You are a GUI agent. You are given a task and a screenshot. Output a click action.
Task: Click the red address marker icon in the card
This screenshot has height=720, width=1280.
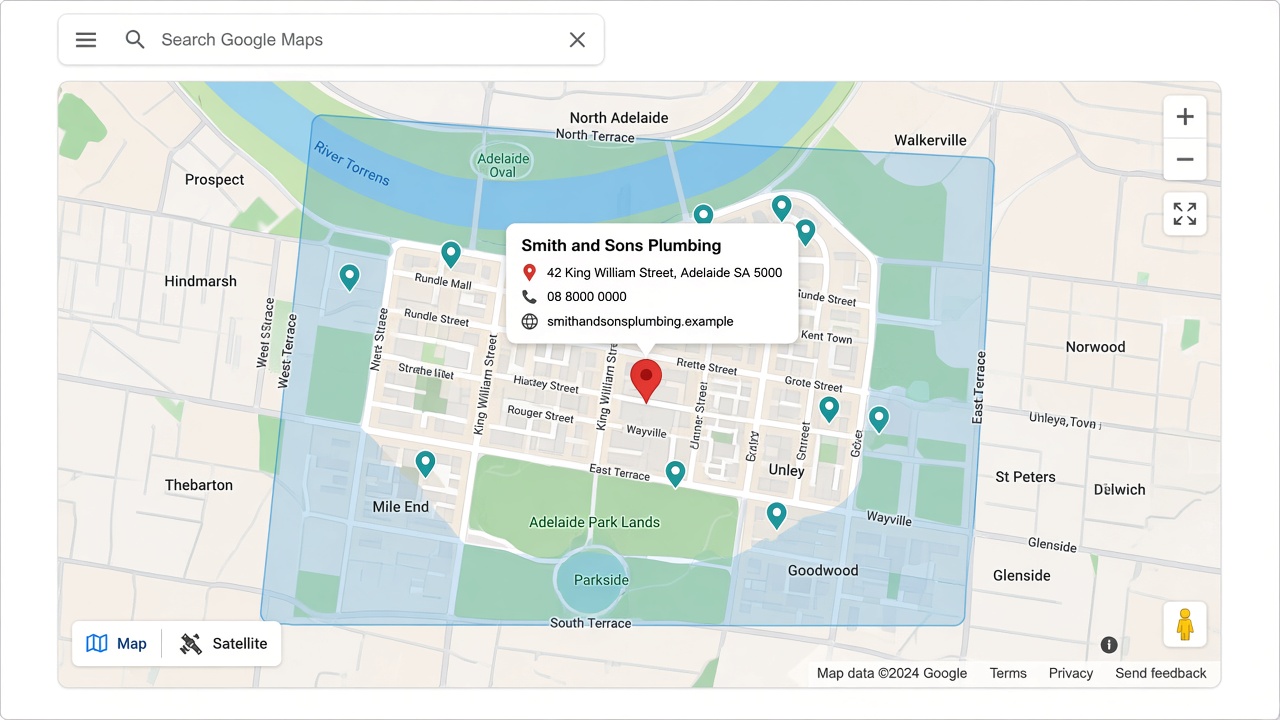pos(529,272)
